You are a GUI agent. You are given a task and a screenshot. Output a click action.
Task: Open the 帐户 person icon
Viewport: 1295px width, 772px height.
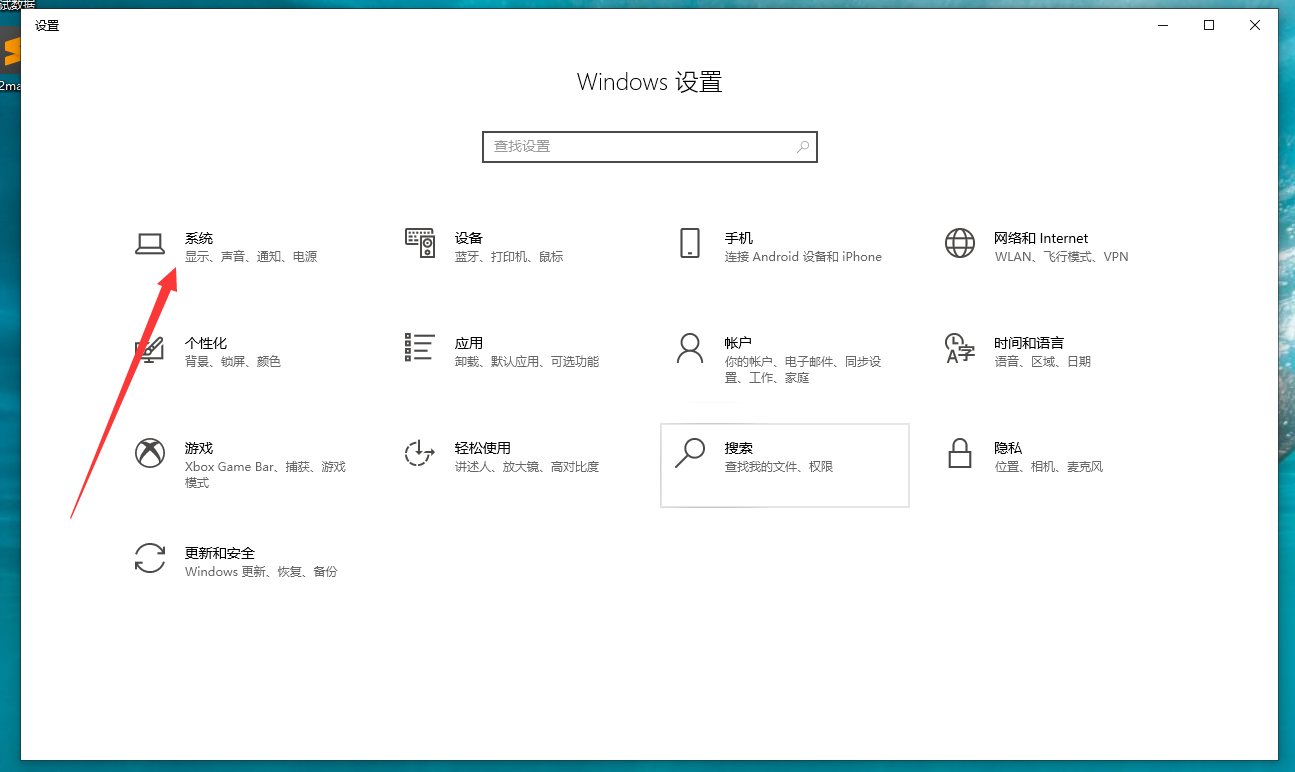pyautogui.click(x=690, y=348)
